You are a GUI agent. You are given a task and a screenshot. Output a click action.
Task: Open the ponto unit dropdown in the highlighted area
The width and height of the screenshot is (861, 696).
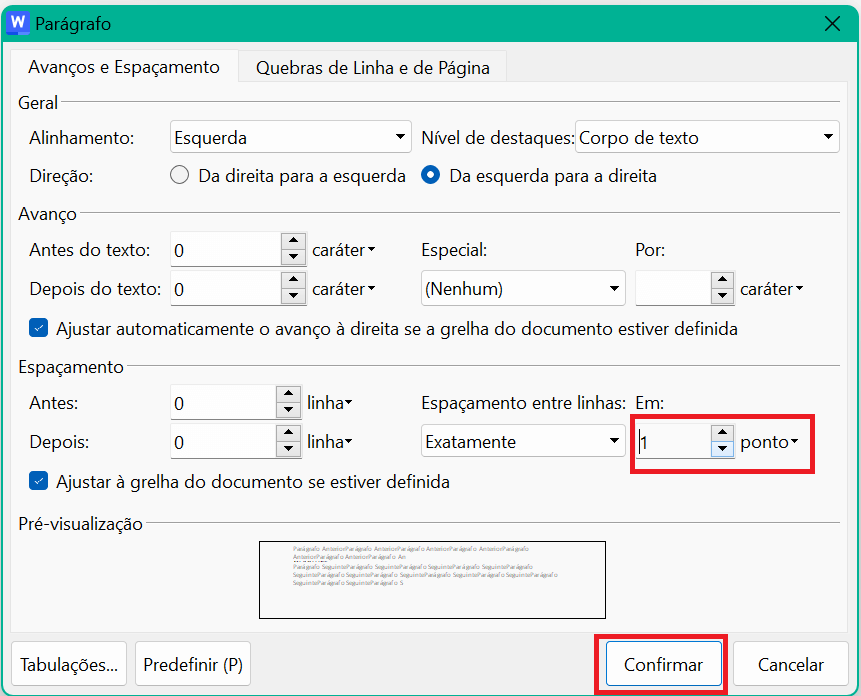click(770, 441)
